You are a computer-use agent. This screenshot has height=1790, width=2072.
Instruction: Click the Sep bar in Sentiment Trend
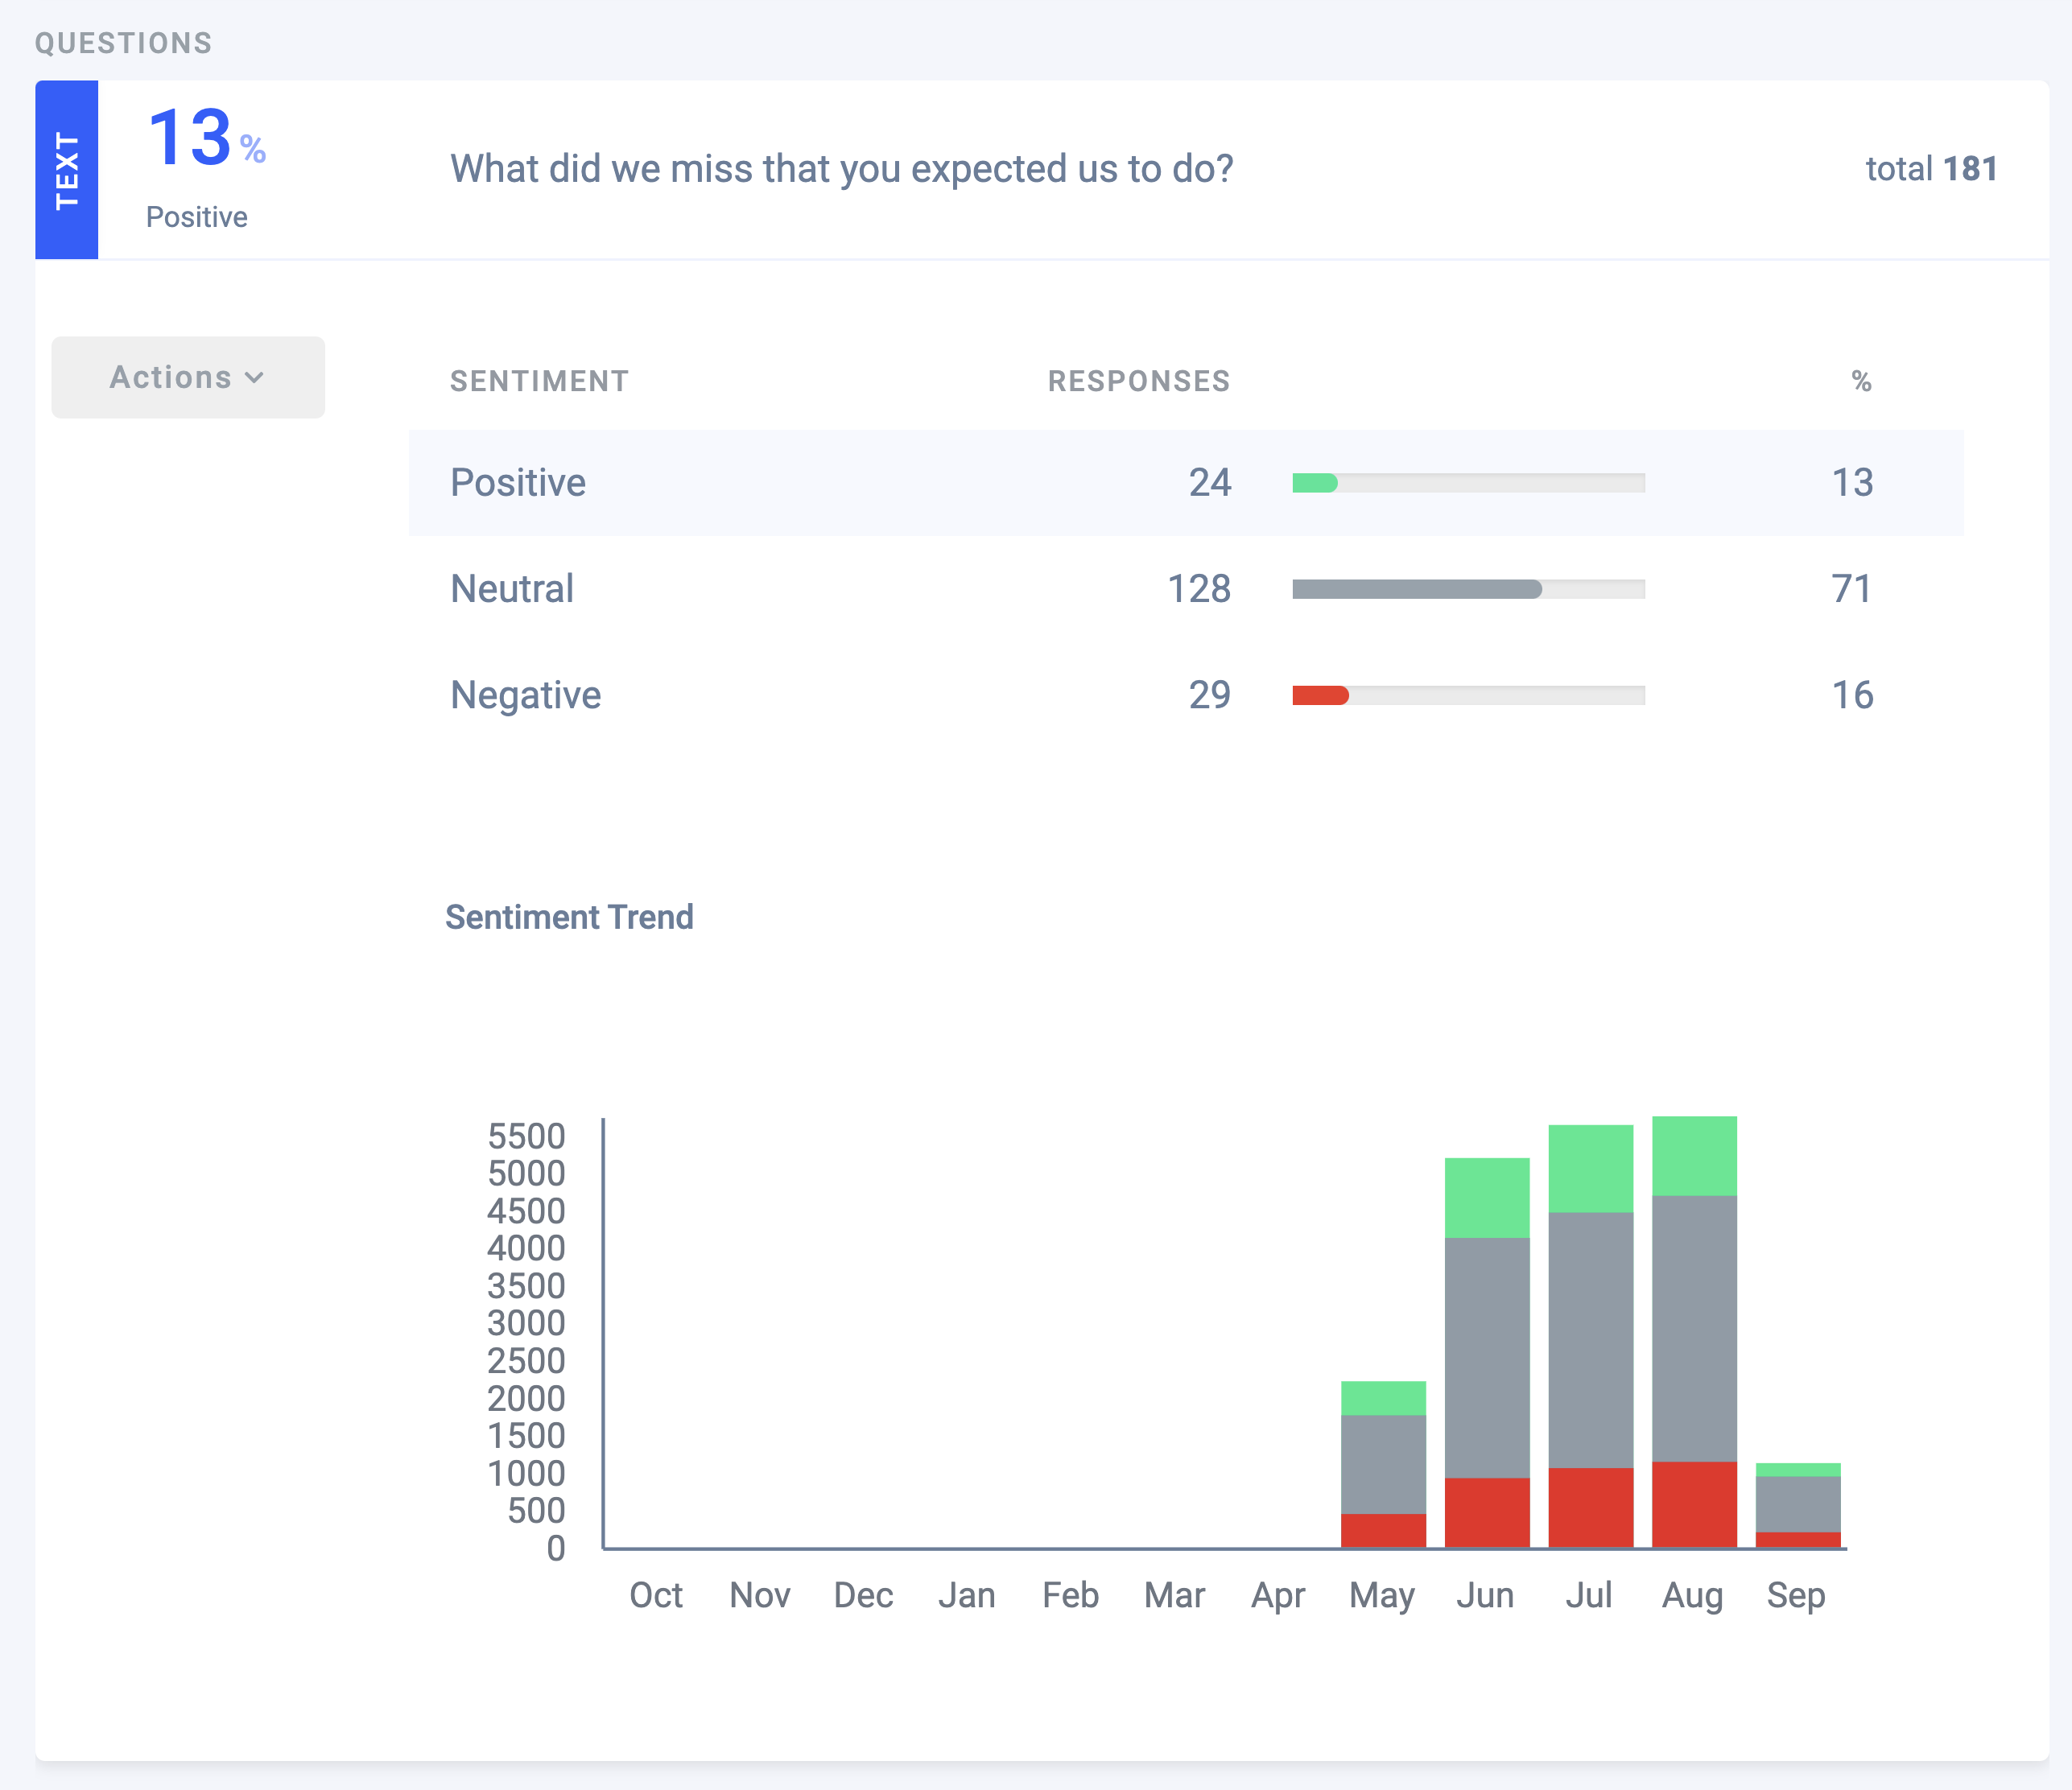pos(1797,1504)
